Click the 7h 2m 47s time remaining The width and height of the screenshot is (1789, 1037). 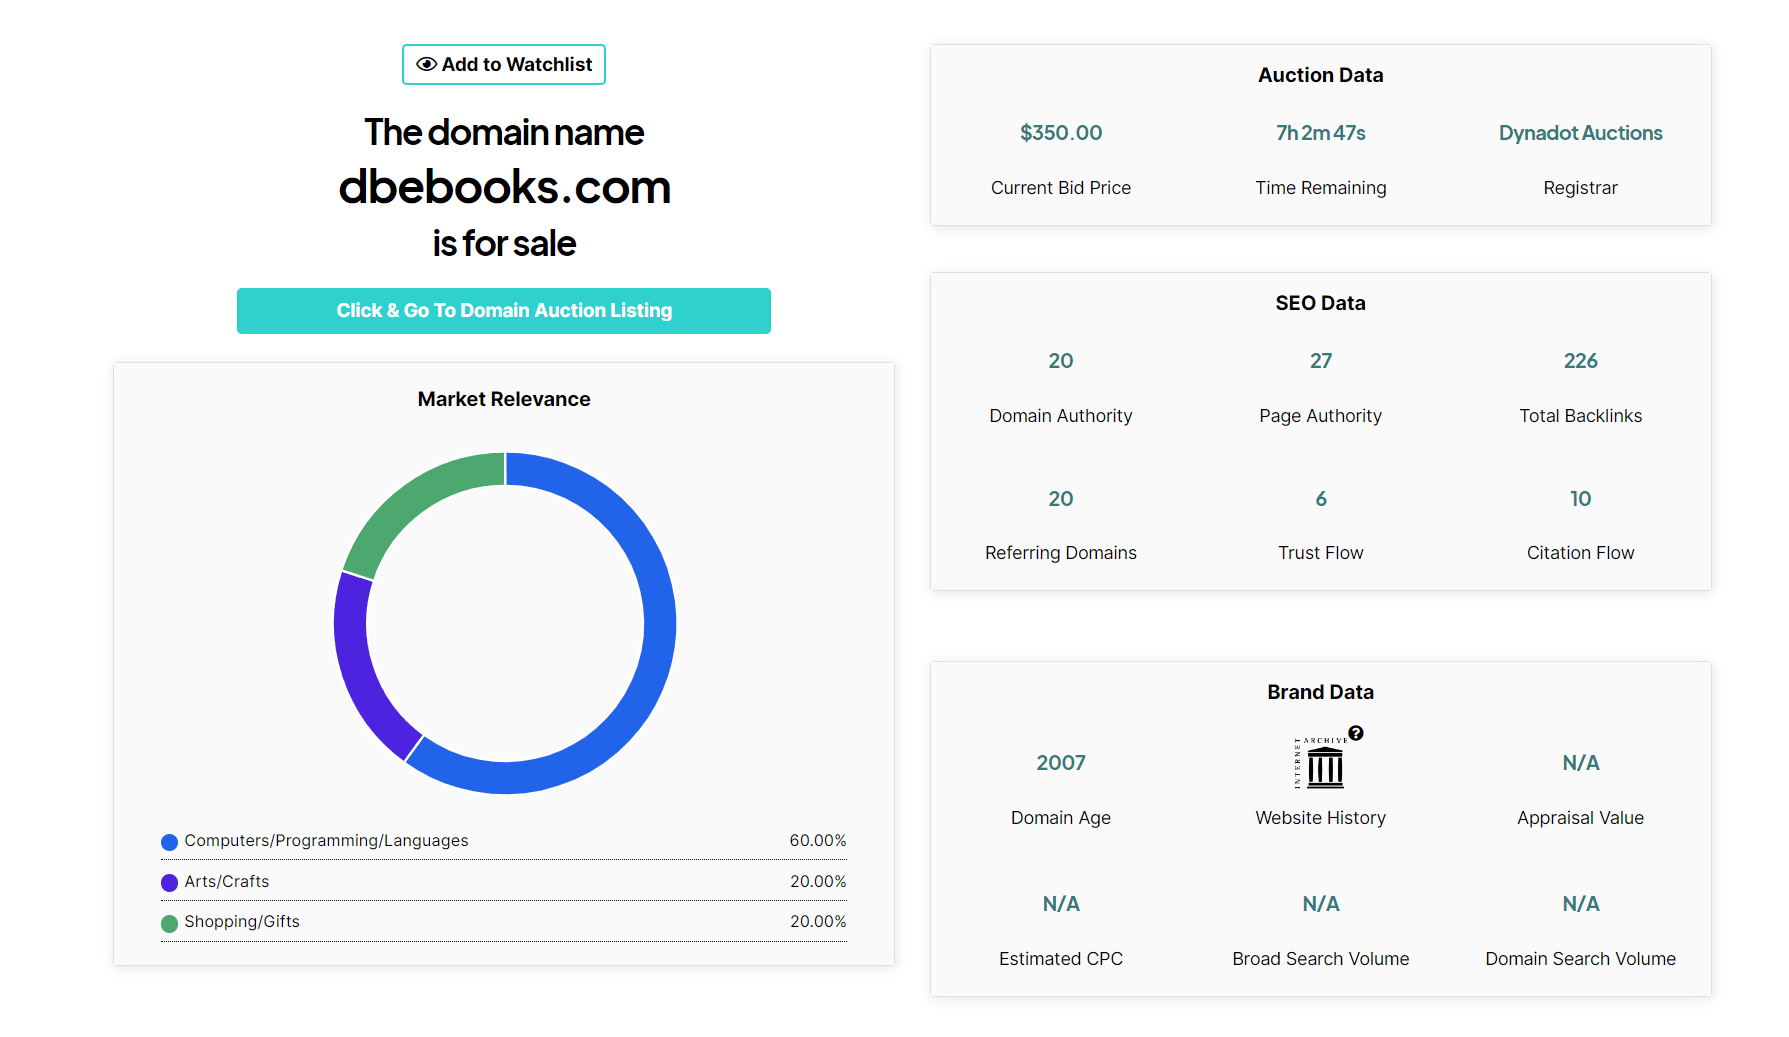[x=1320, y=133]
